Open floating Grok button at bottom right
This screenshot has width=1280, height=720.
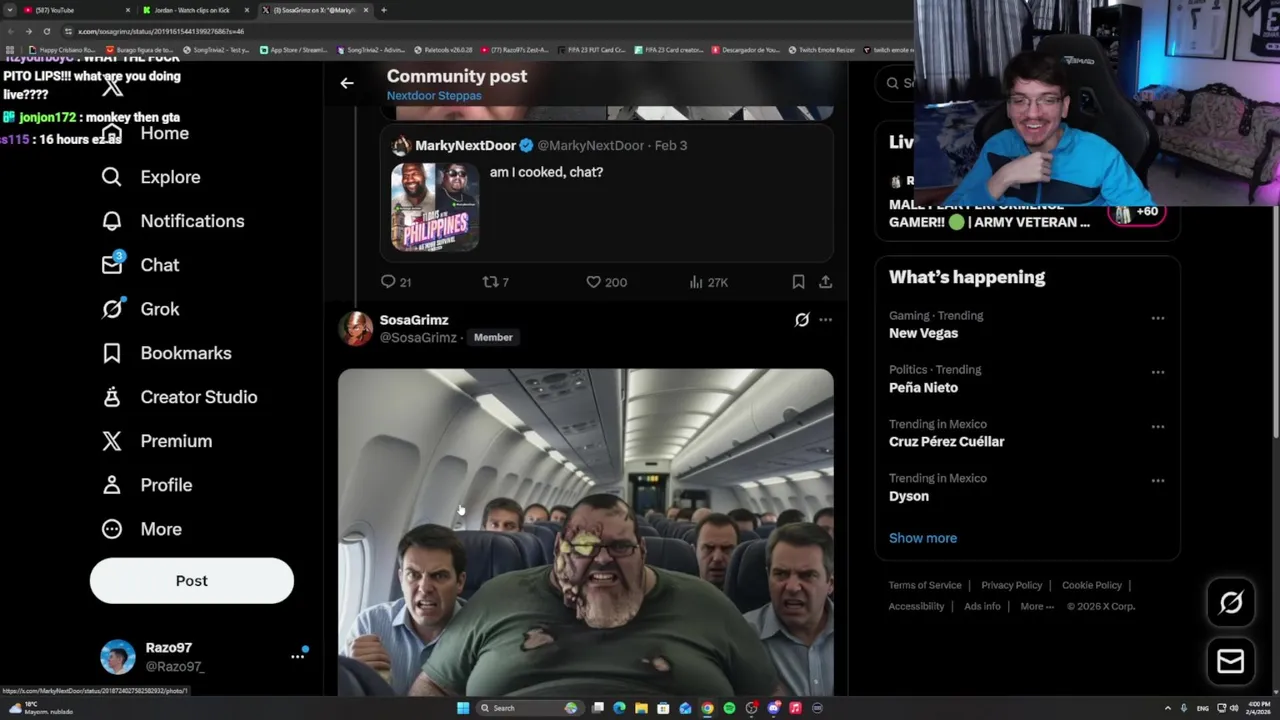(1231, 602)
